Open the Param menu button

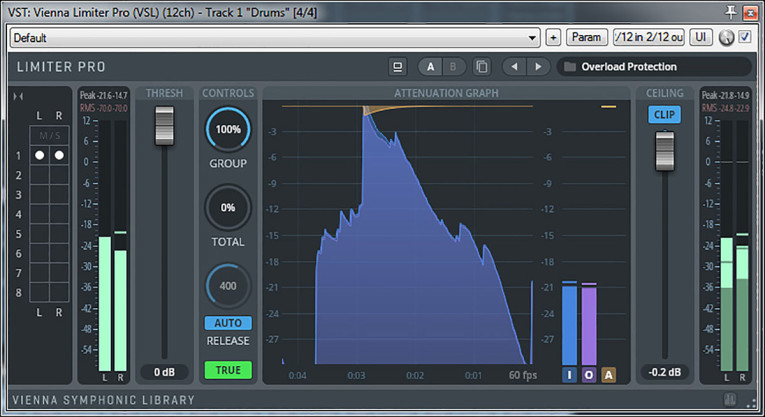tap(586, 38)
